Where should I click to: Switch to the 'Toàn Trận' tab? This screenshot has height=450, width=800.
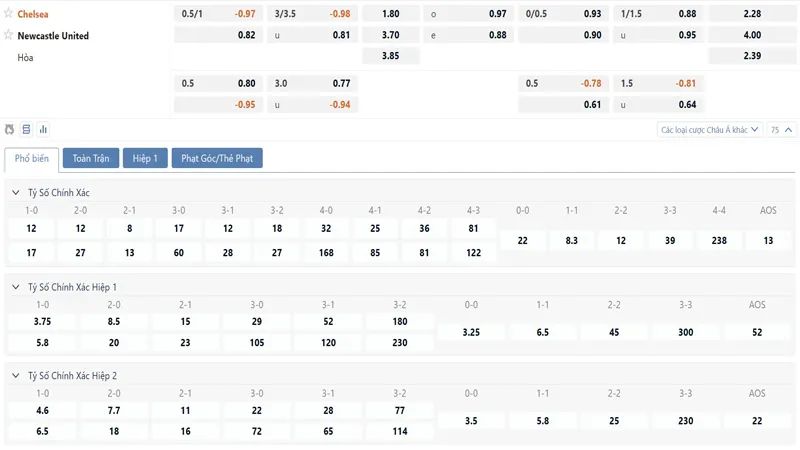pos(91,158)
